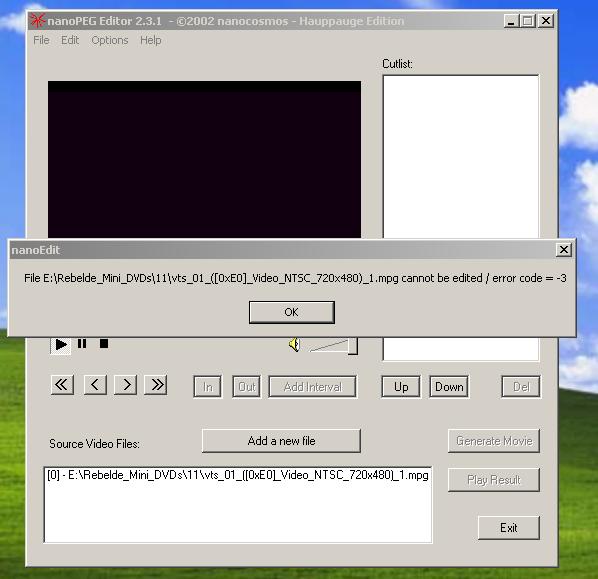Click the Exit button
Screen dimensions: 598x579
pyautogui.click(x=508, y=528)
